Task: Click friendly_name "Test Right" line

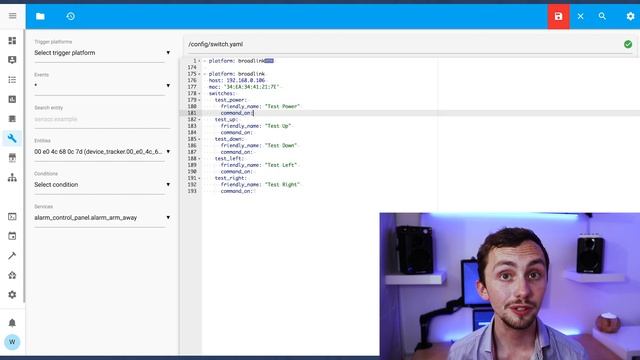Action: pyautogui.click(x=260, y=184)
